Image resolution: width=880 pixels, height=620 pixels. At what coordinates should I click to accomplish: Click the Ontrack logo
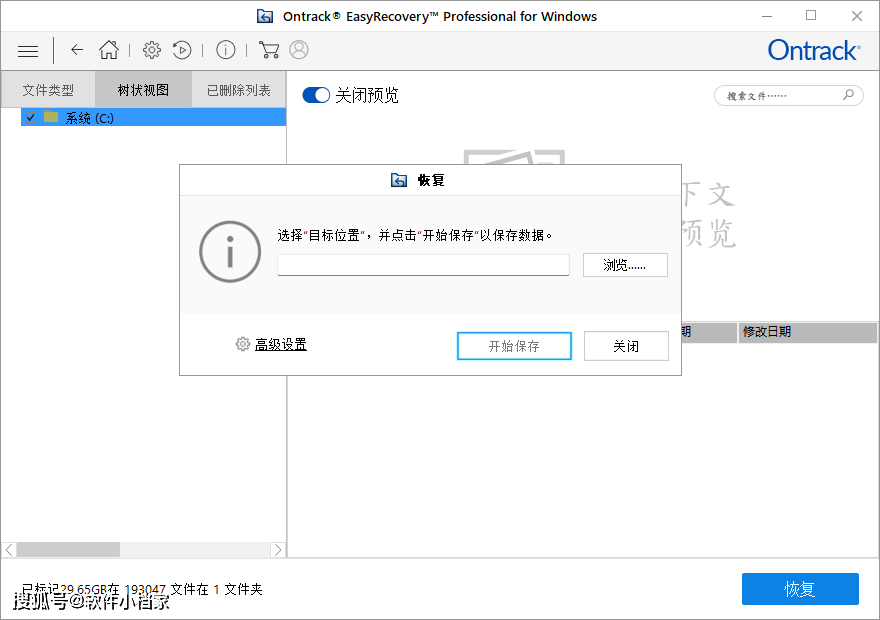tap(814, 50)
